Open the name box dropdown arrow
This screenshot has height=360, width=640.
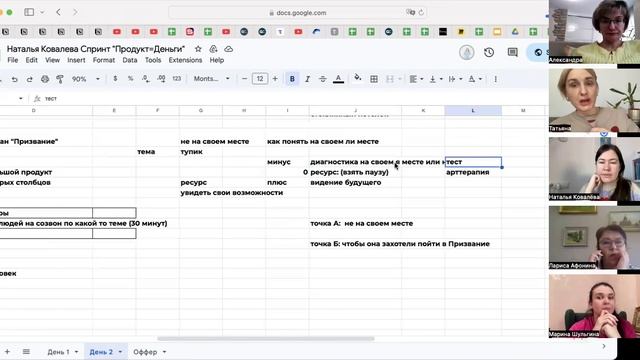tap(21, 98)
